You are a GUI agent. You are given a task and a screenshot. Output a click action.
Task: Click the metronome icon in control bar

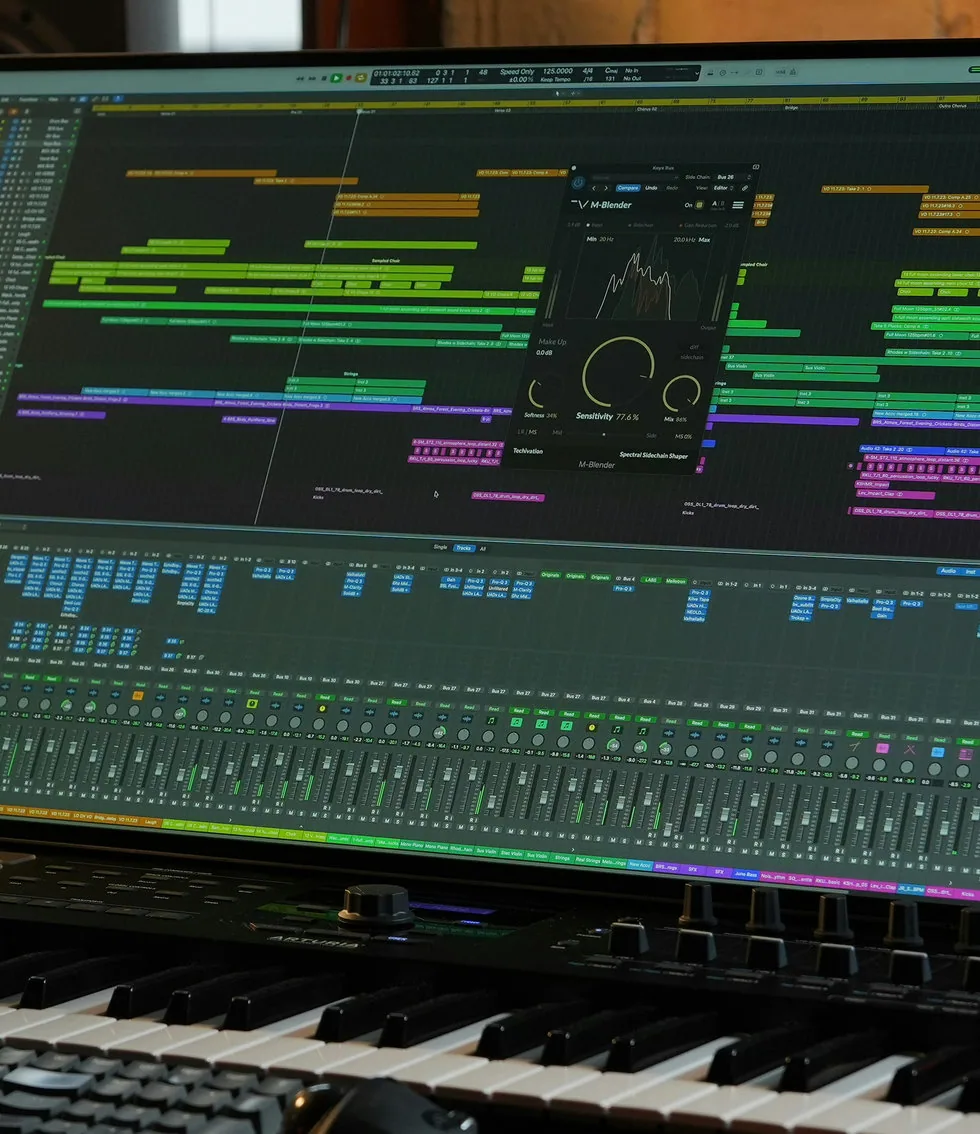792,72
